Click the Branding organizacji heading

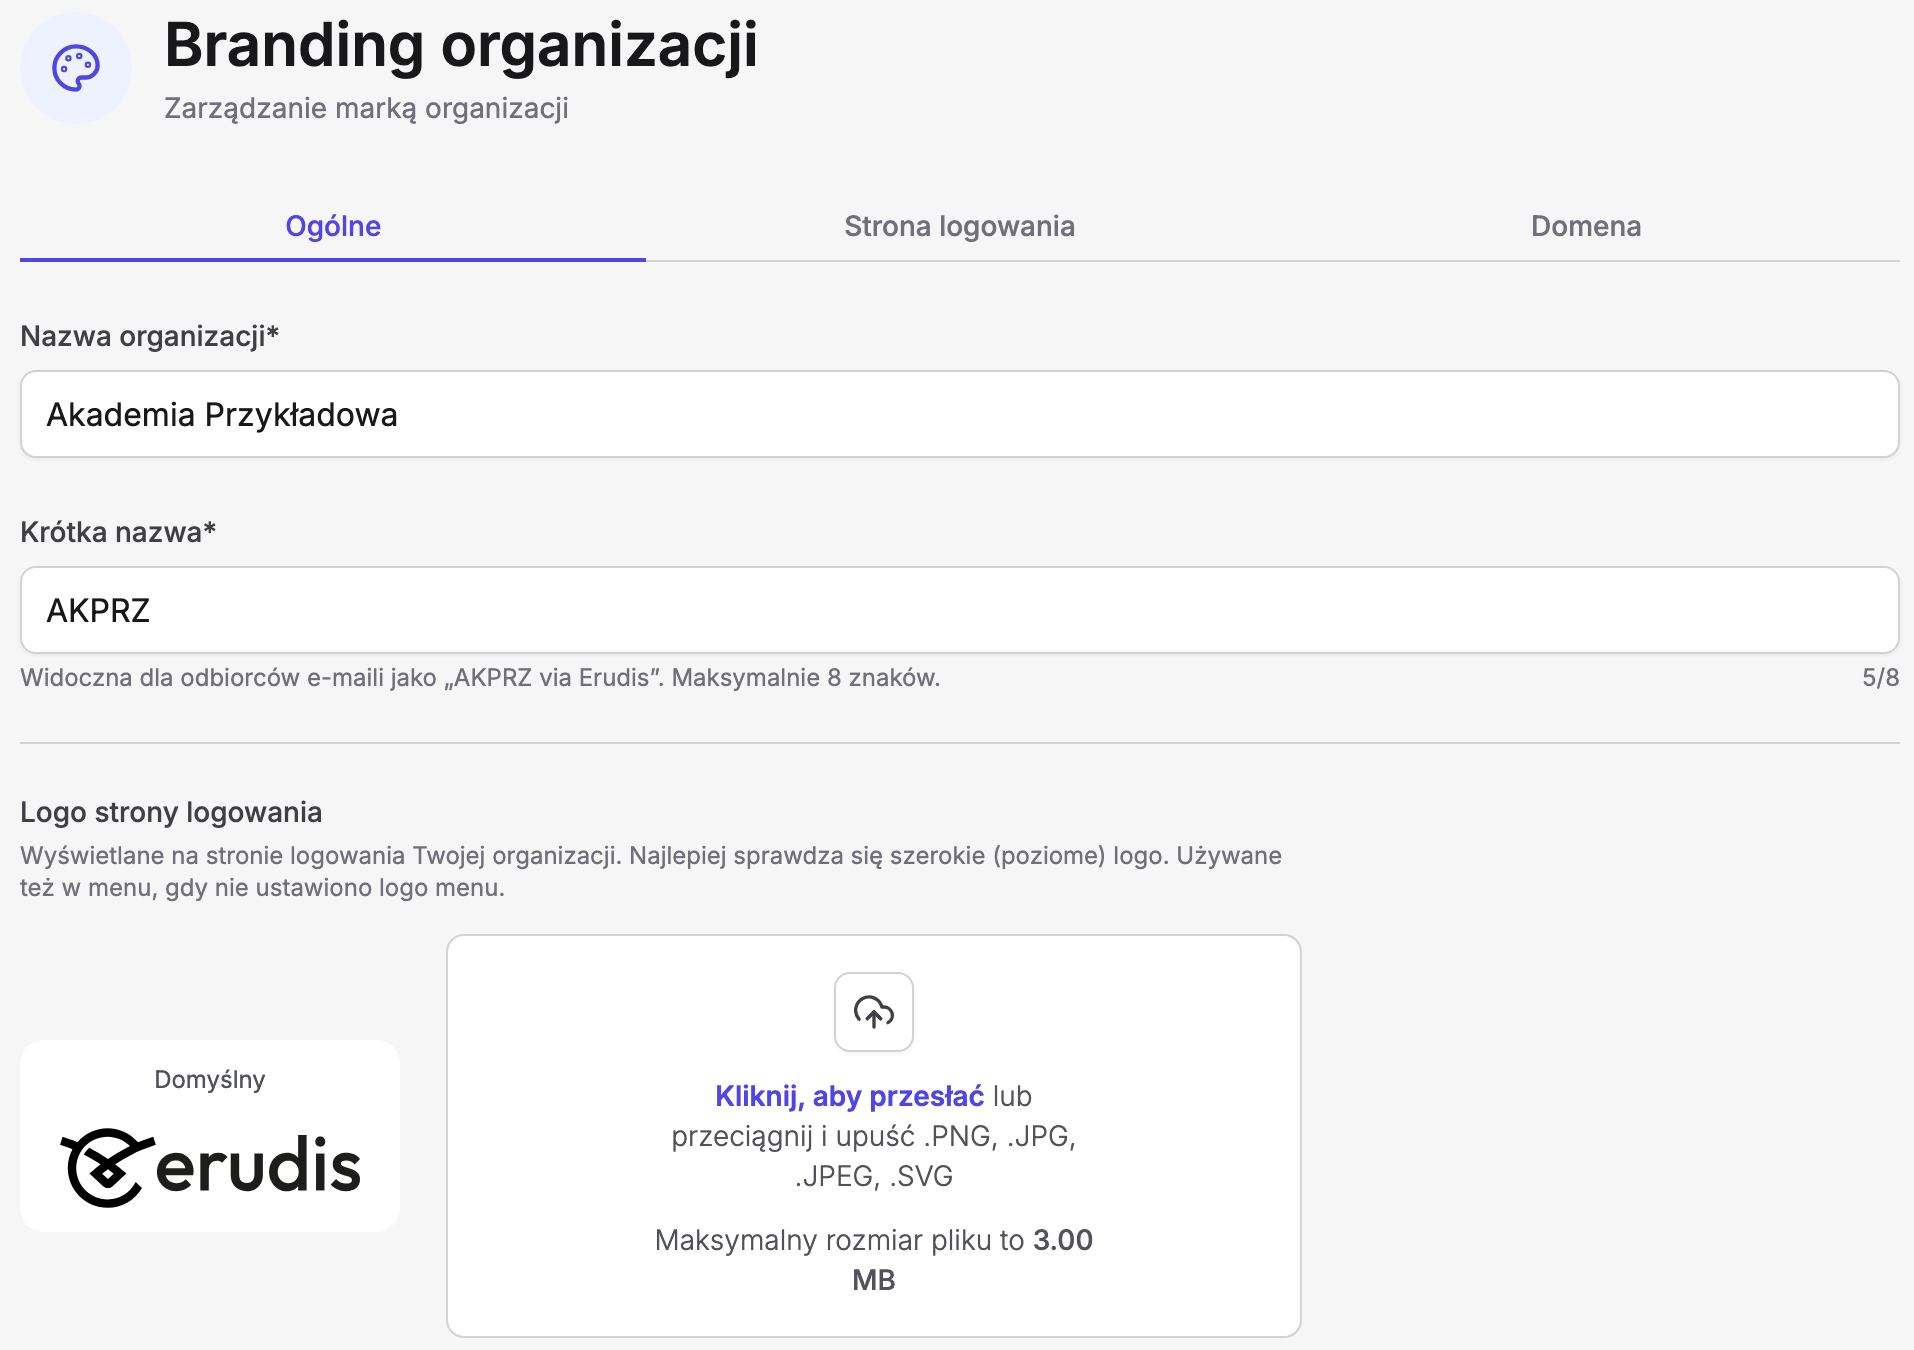click(x=461, y=46)
